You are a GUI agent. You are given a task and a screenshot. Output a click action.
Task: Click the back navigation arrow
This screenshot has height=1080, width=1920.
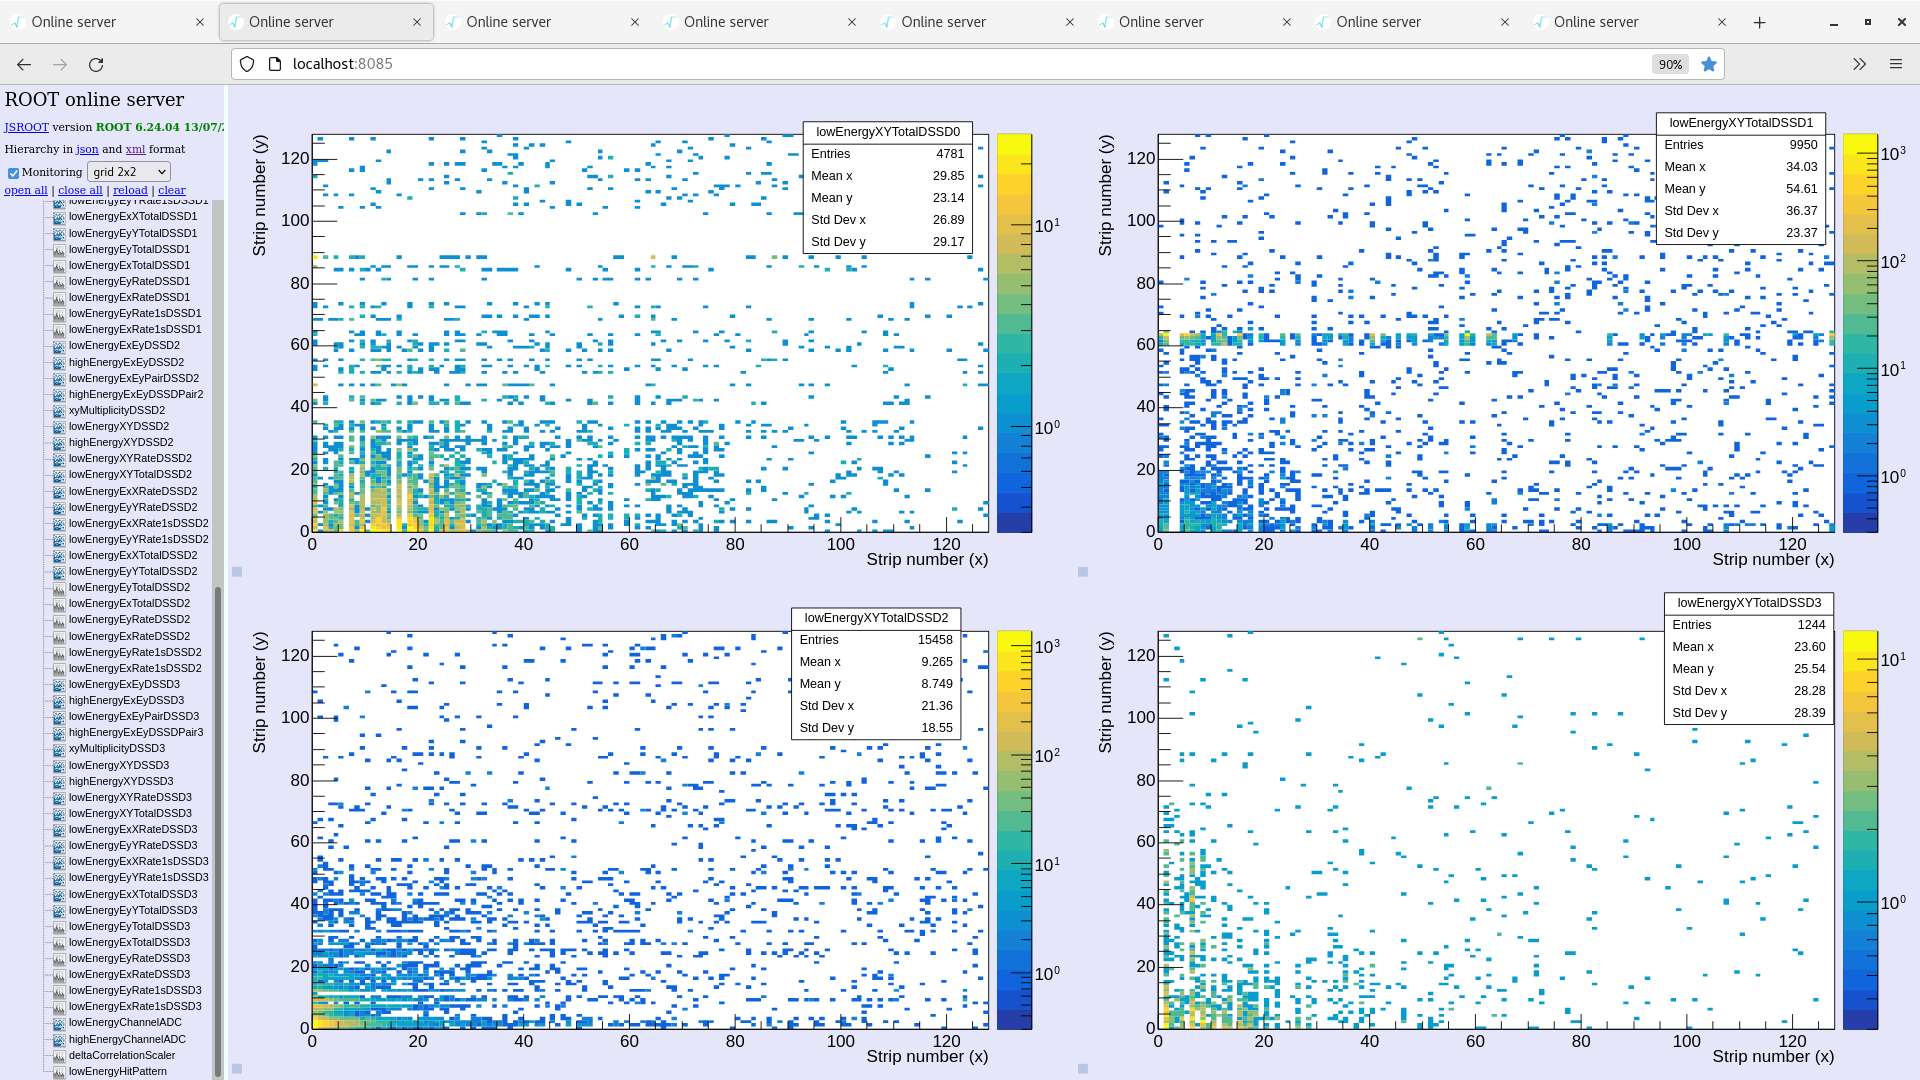click(23, 63)
